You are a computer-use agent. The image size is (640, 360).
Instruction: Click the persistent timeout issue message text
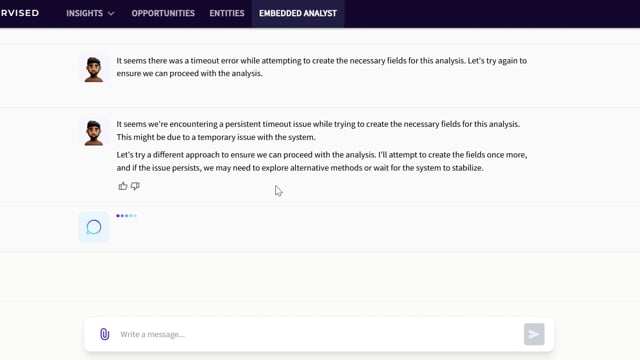coord(318,130)
